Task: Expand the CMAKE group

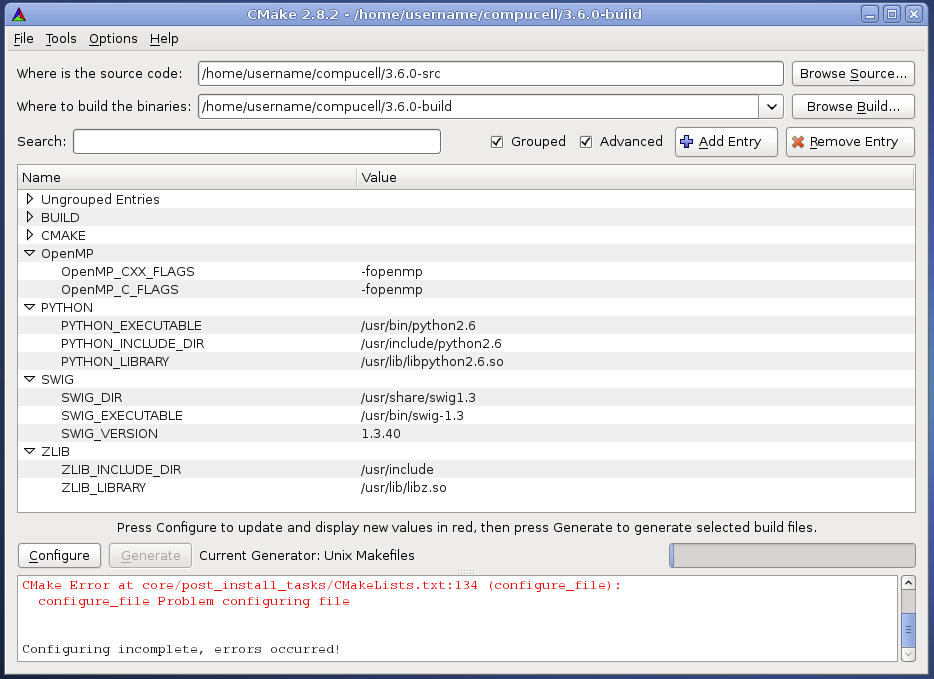Action: [30, 235]
